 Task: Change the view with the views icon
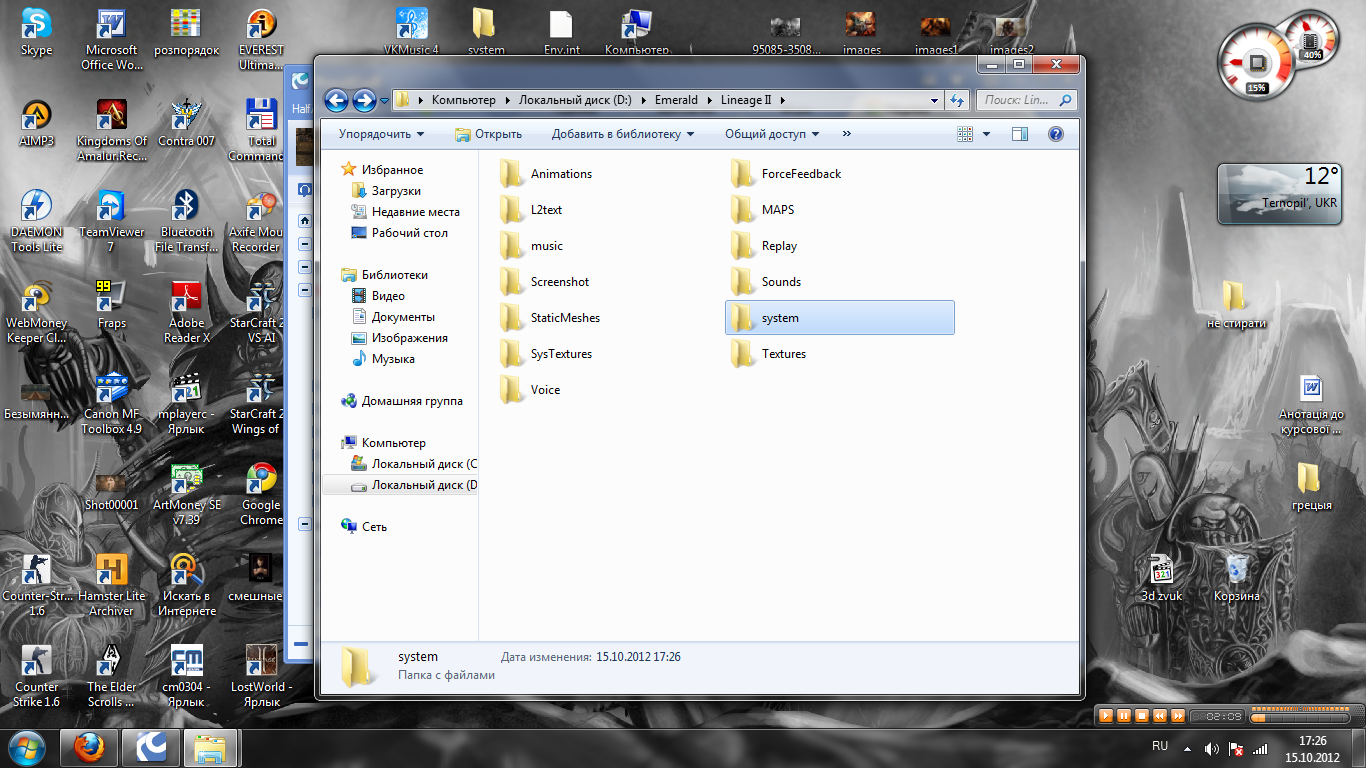tap(965, 134)
